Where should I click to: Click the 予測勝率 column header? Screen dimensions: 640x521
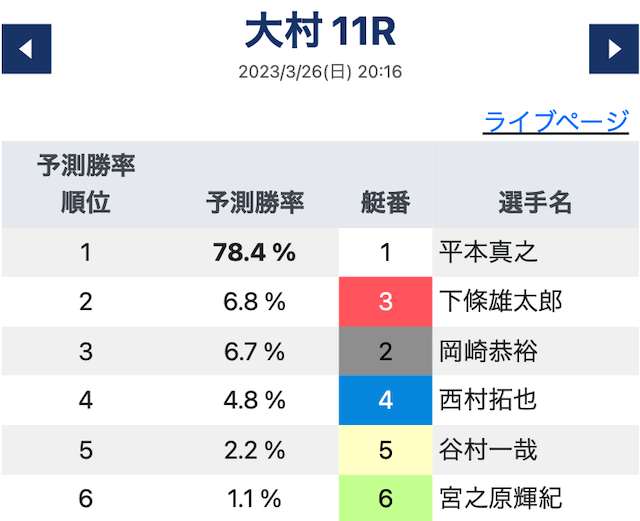255,203
